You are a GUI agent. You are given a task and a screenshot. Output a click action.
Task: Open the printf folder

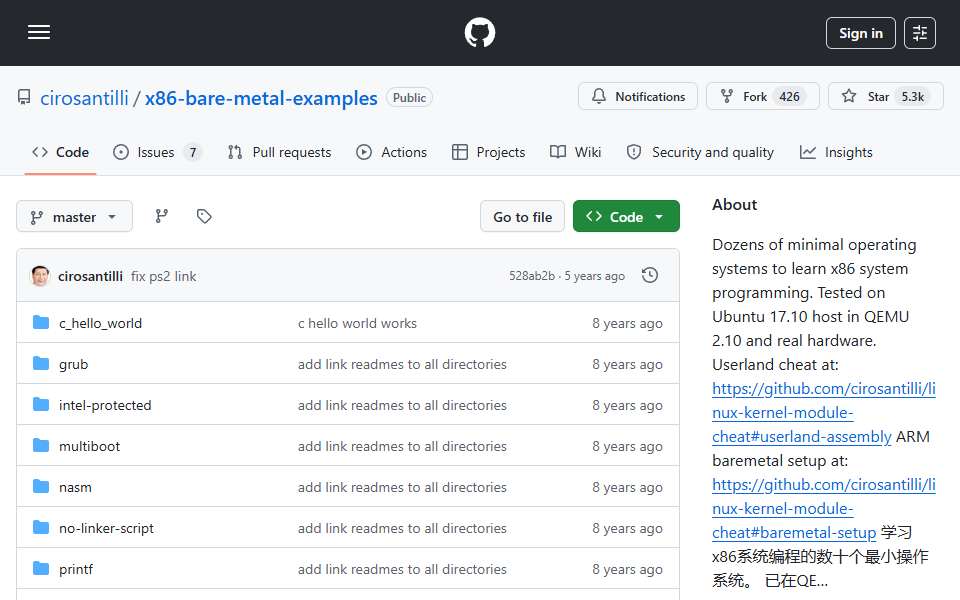pyautogui.click(x=76, y=569)
